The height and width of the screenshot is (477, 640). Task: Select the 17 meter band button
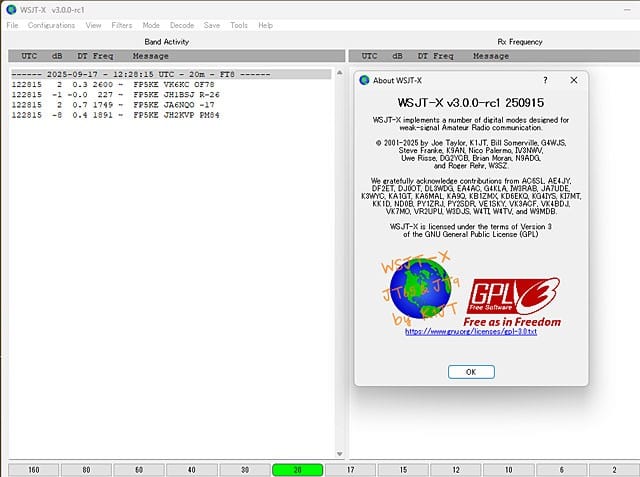tap(350, 469)
